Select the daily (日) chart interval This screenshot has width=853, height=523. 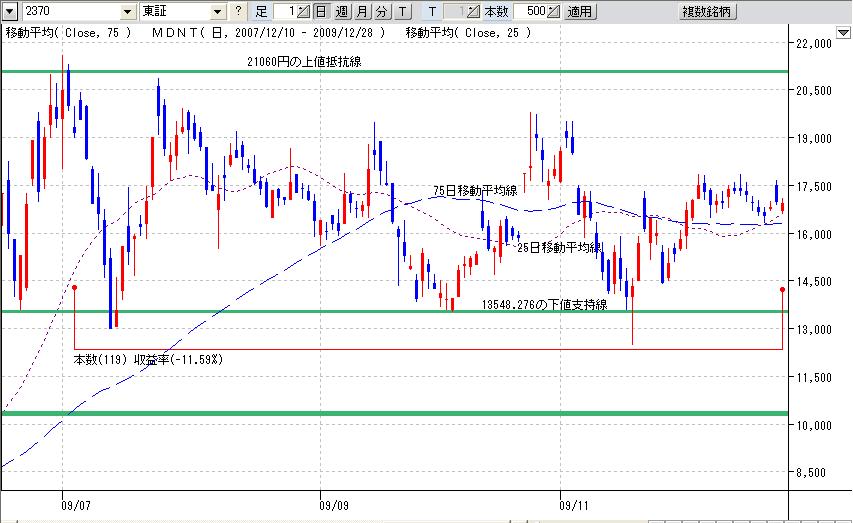pyautogui.click(x=320, y=12)
